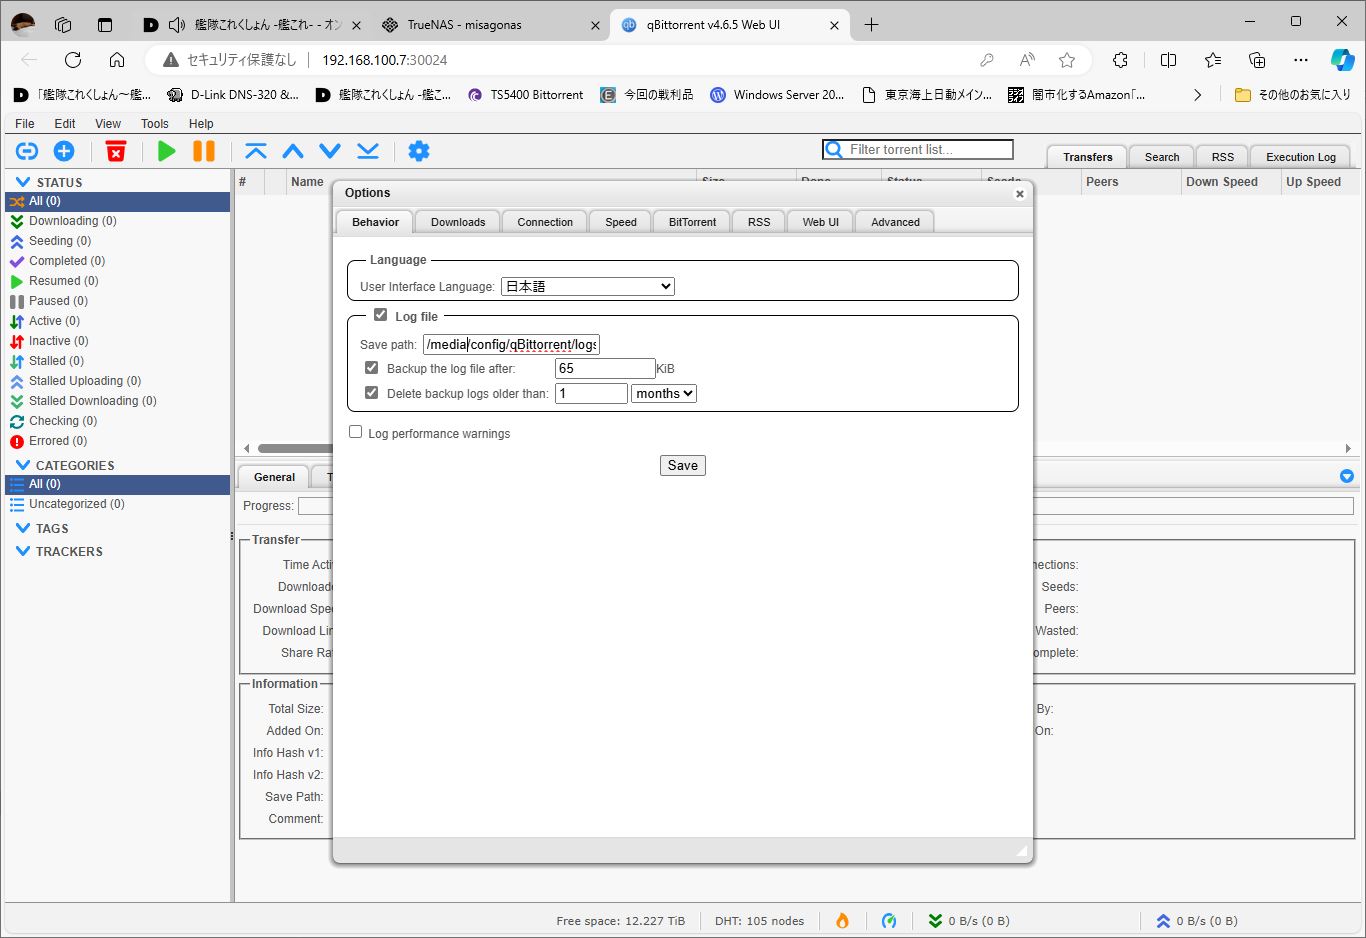Click the red Remove torrent icon
The width and height of the screenshot is (1366, 938).
pos(116,151)
